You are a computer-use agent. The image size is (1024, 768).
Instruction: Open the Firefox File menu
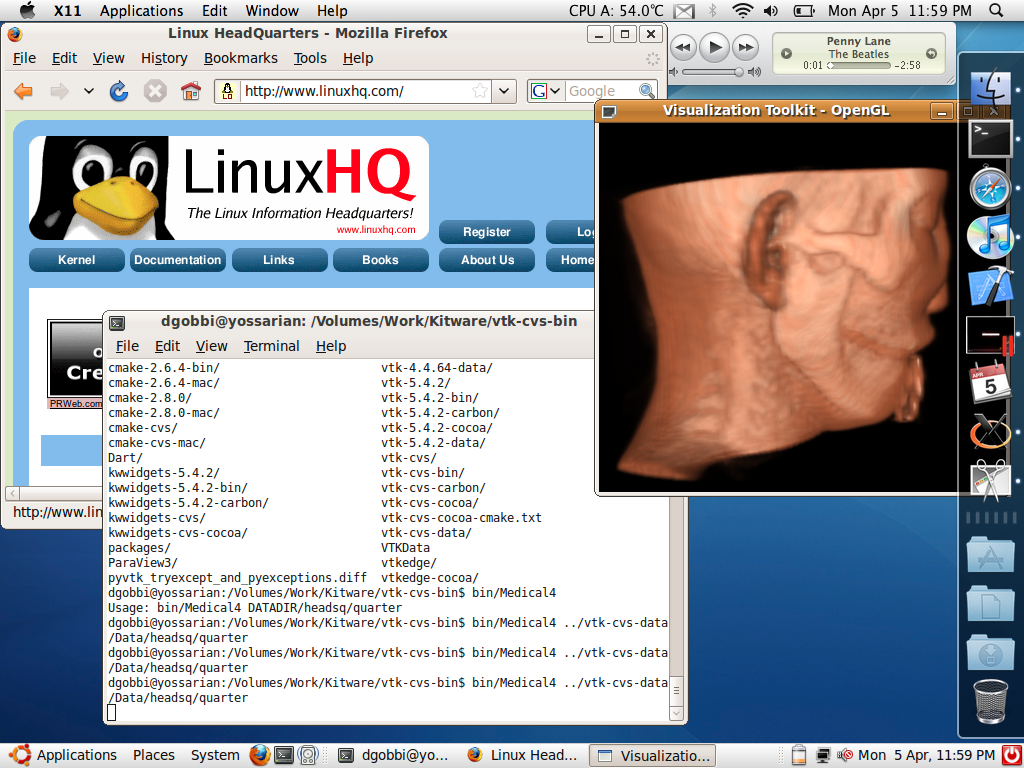click(x=24, y=58)
